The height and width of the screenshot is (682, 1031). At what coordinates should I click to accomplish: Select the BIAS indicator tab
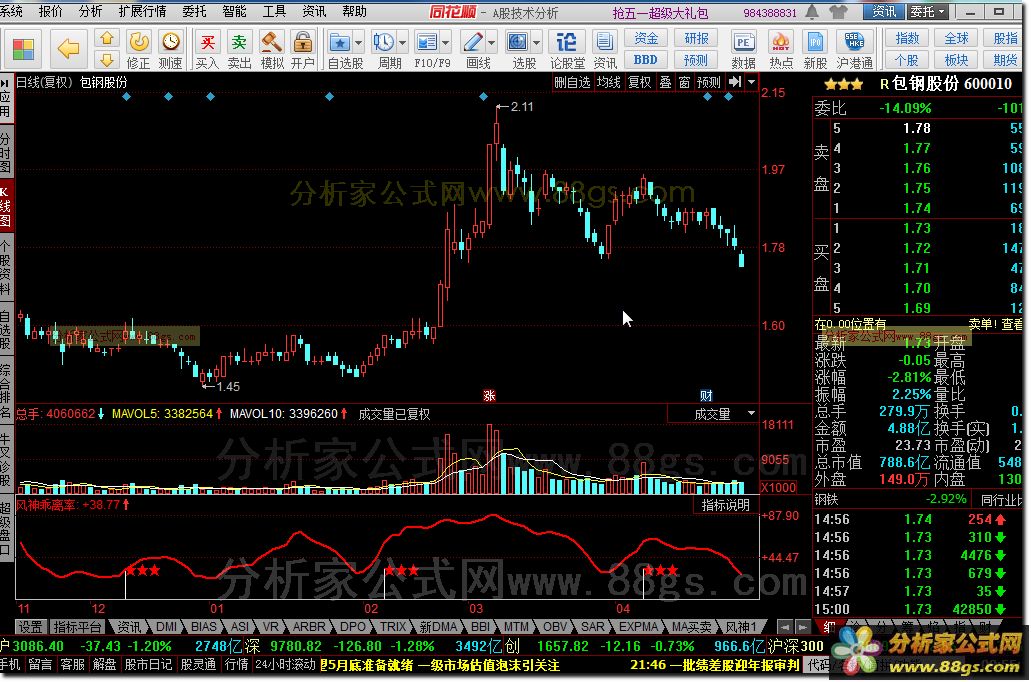point(204,627)
